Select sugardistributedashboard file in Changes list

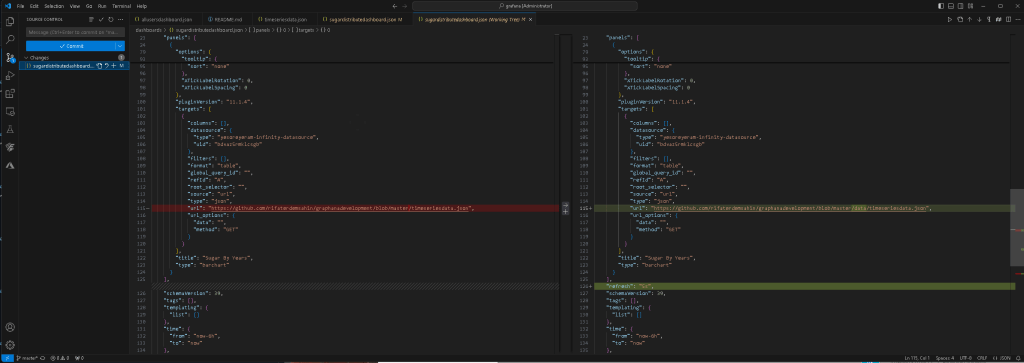(x=63, y=66)
